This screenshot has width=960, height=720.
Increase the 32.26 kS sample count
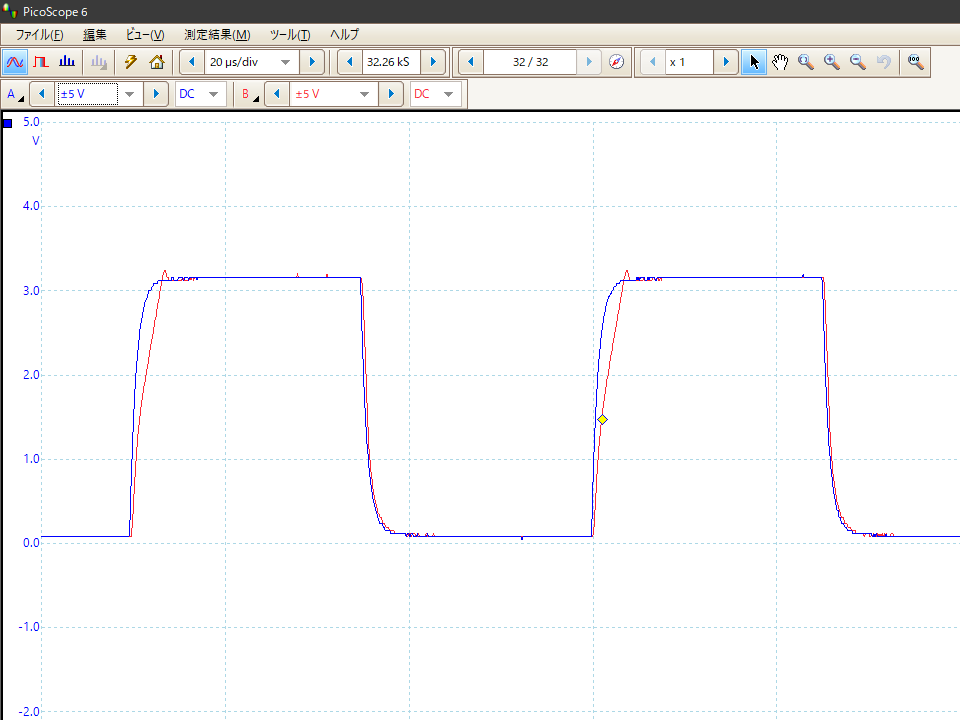pyautogui.click(x=433, y=62)
